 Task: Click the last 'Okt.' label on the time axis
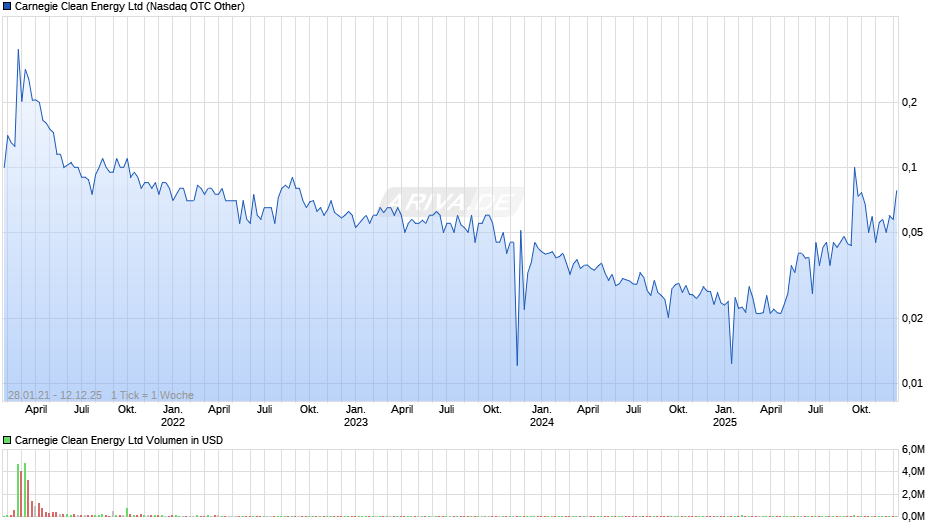861,410
